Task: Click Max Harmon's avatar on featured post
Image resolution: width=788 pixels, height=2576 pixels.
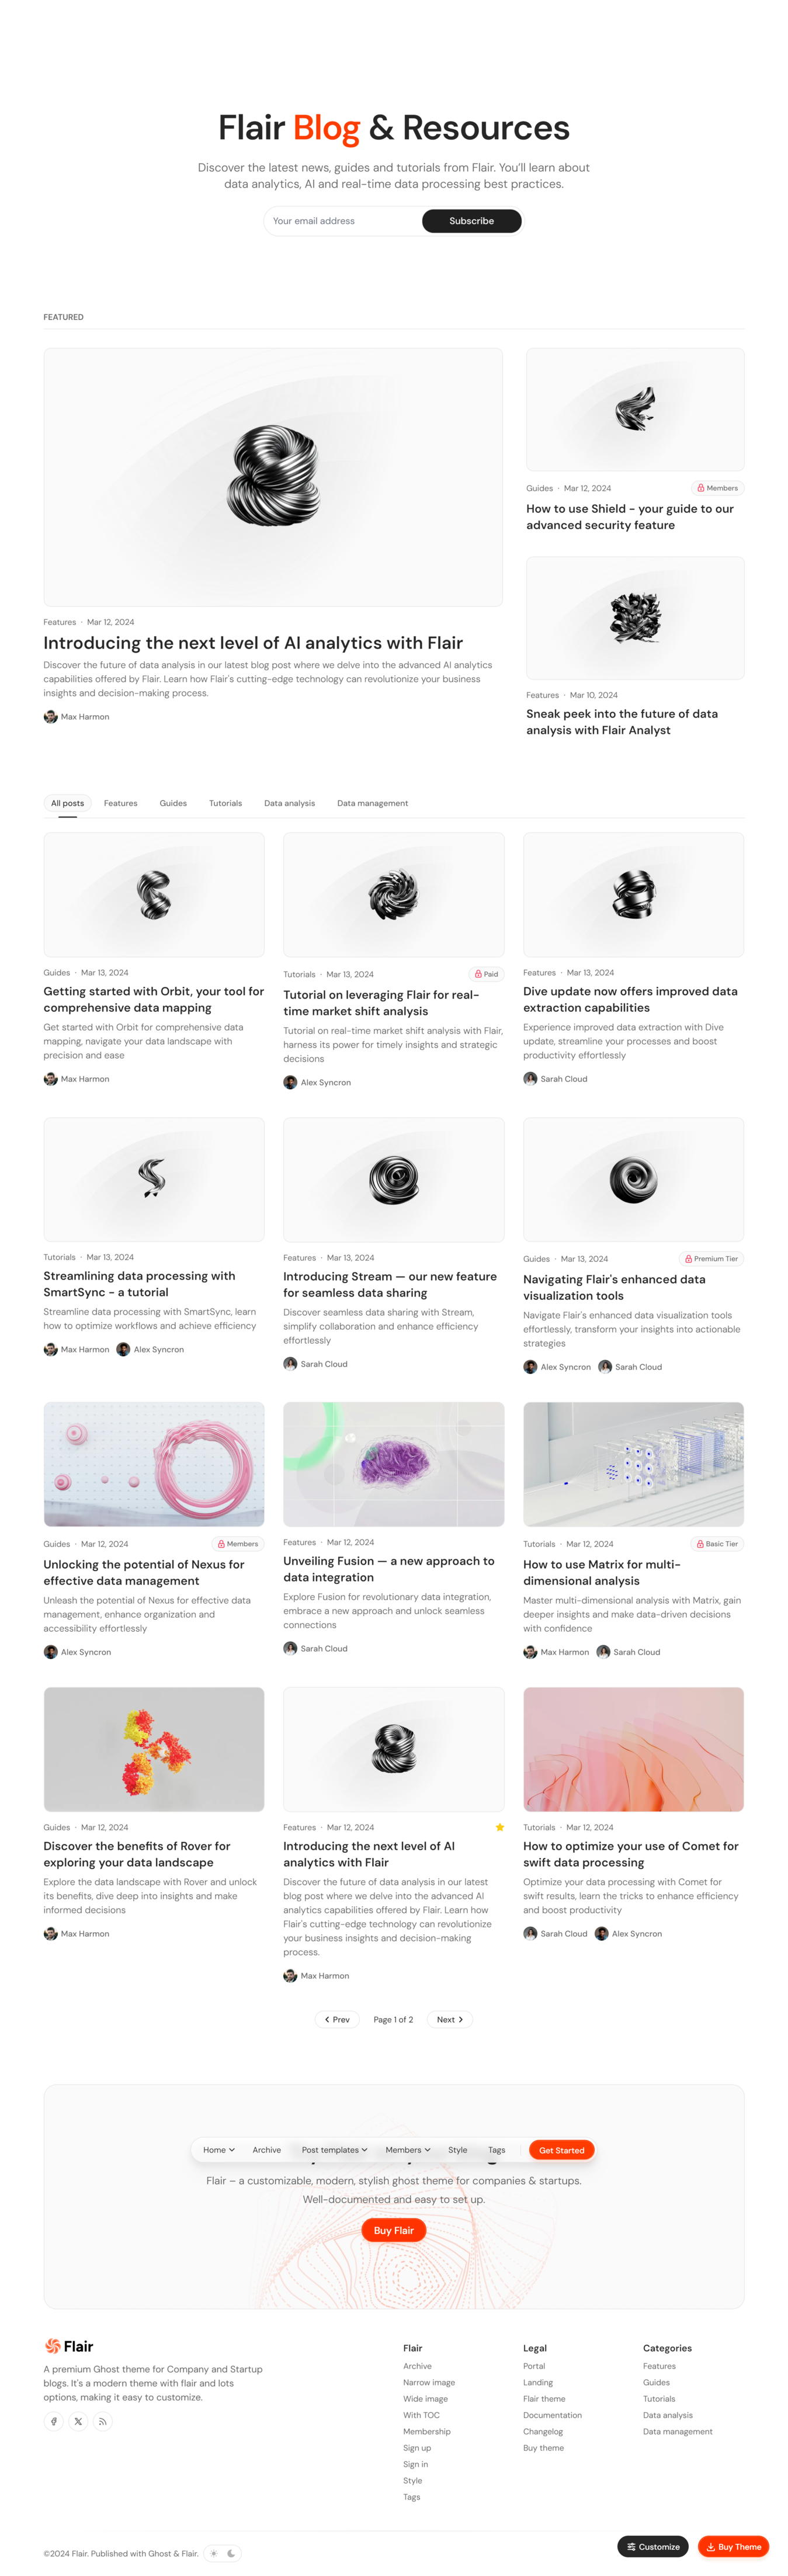Action: 50,716
